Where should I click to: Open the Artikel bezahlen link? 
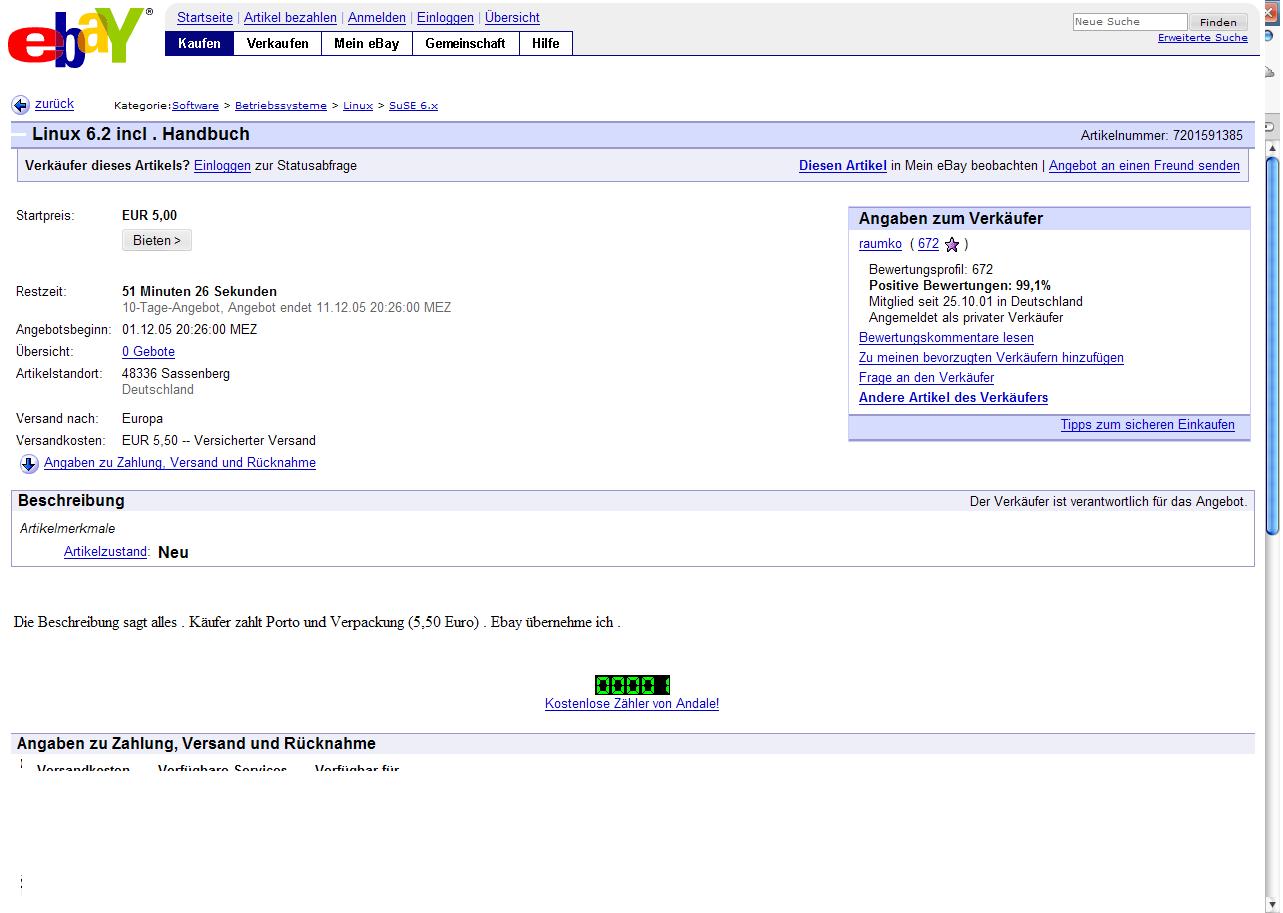coord(290,18)
